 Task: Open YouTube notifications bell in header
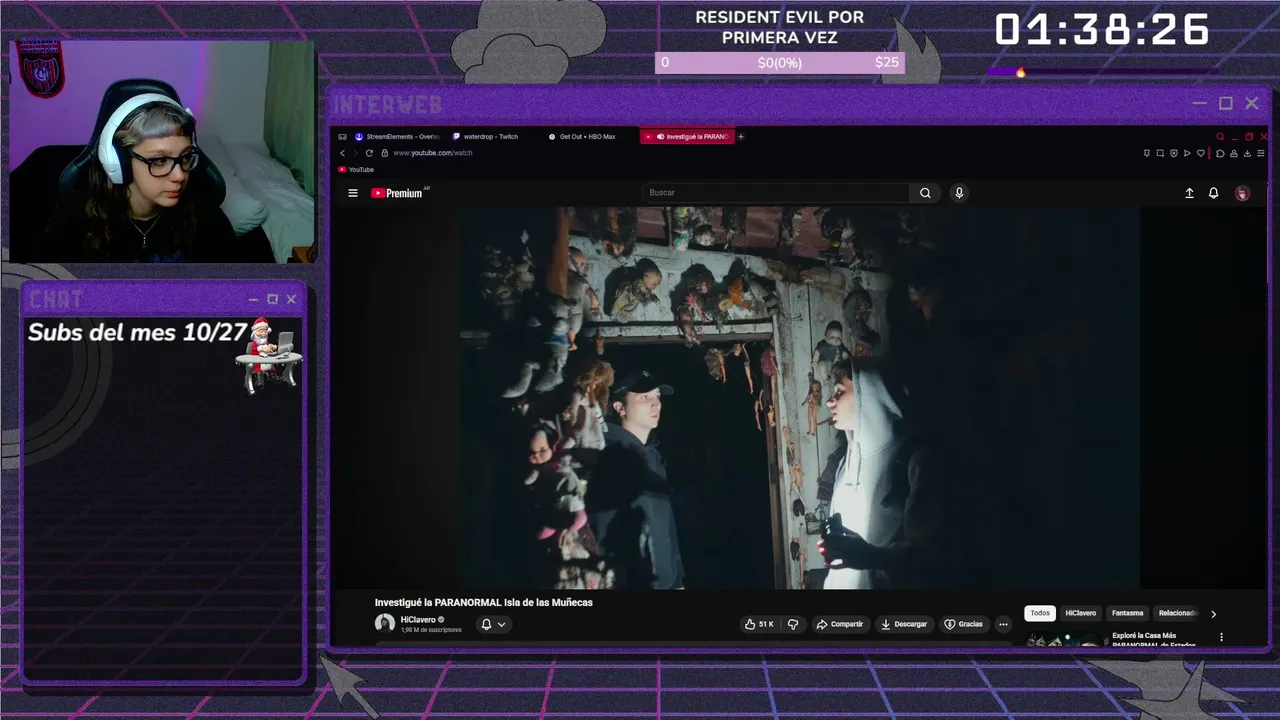[x=1213, y=193]
